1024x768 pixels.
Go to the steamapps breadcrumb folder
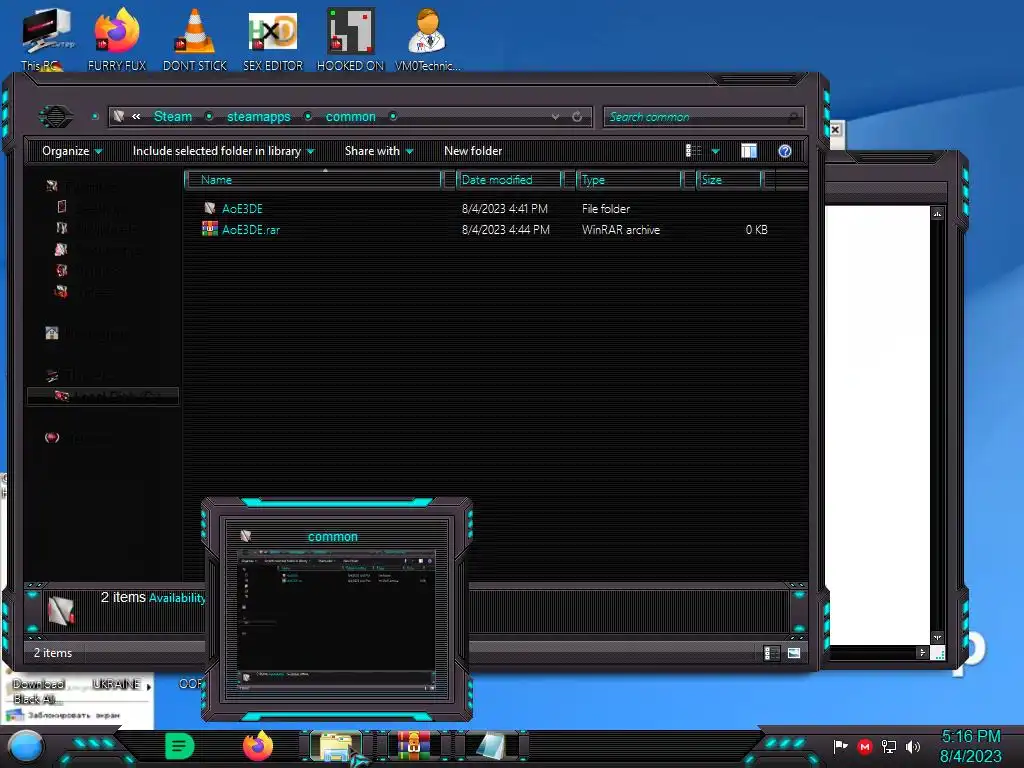259,116
